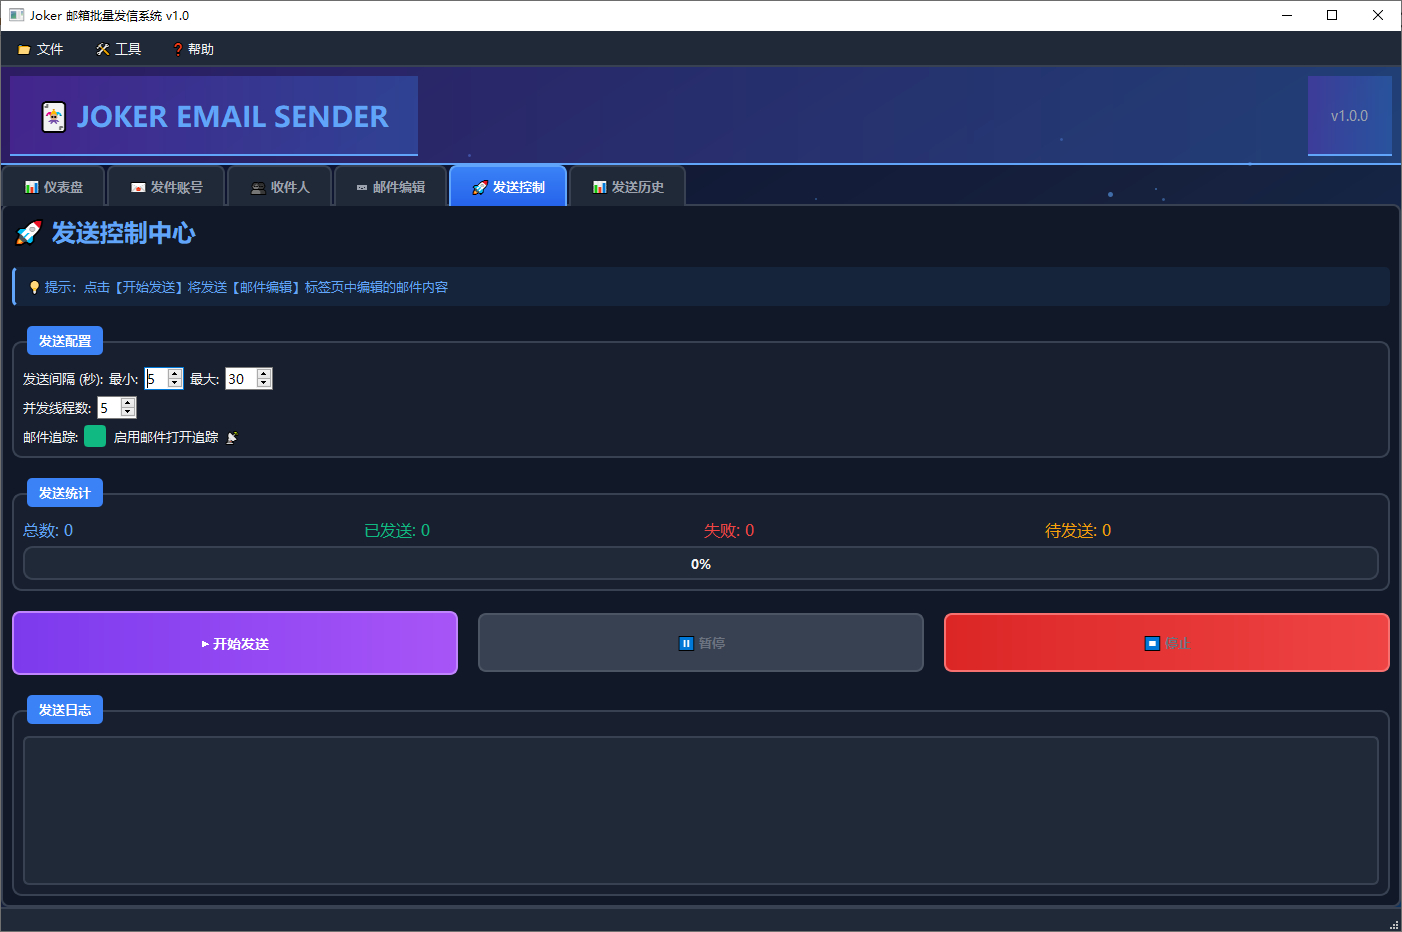Increase 并发线程数 using the up arrow

(127, 403)
